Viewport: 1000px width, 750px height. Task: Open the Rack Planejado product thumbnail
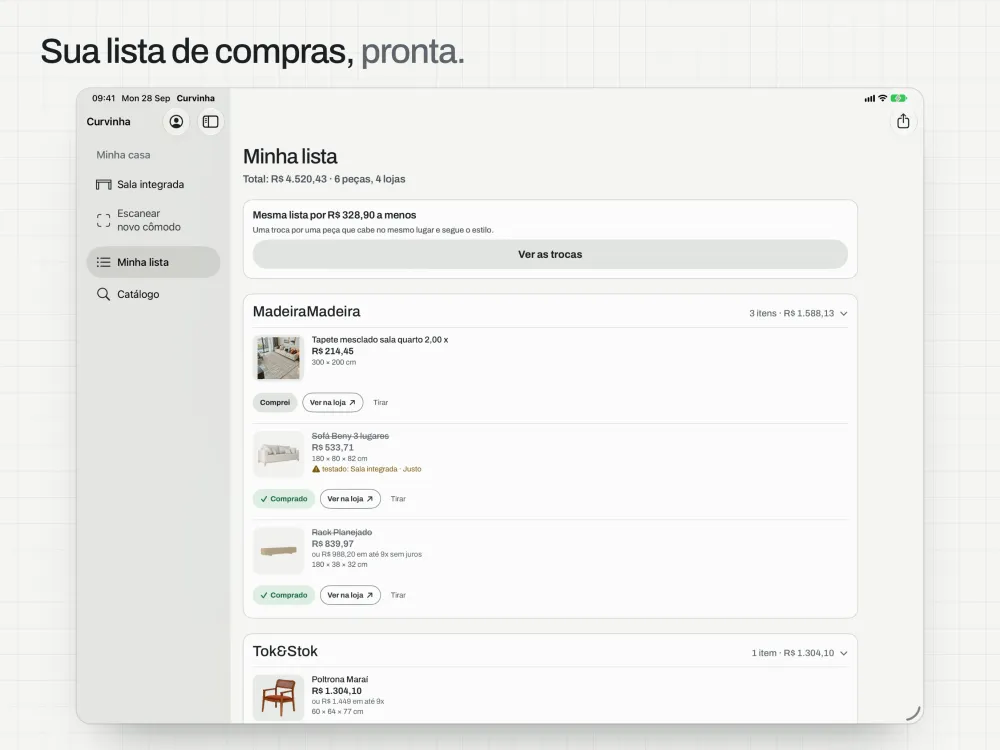pos(278,550)
